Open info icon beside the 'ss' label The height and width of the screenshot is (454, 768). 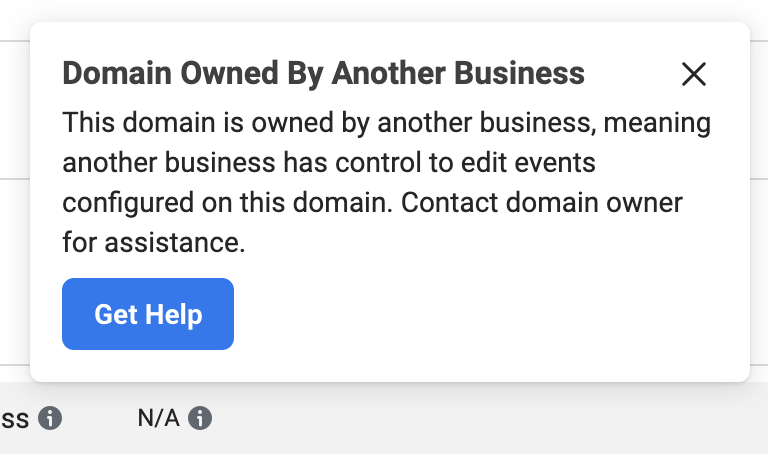(x=50, y=418)
